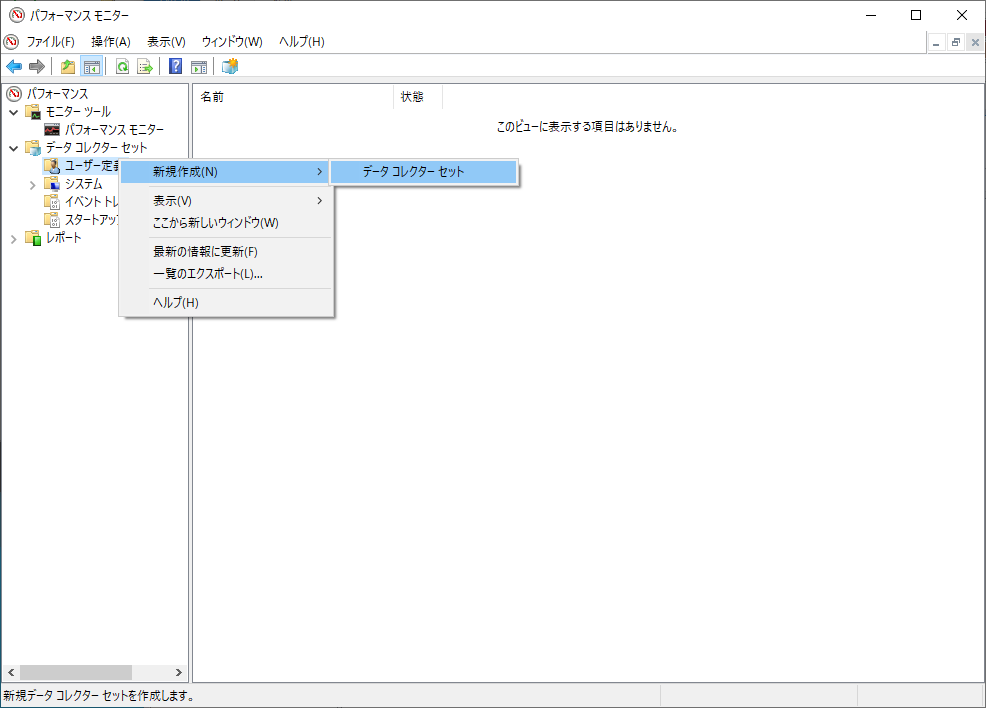Click the tree pane horizontal scrollbar thumb
Image resolution: width=986 pixels, height=708 pixels.
click(76, 672)
